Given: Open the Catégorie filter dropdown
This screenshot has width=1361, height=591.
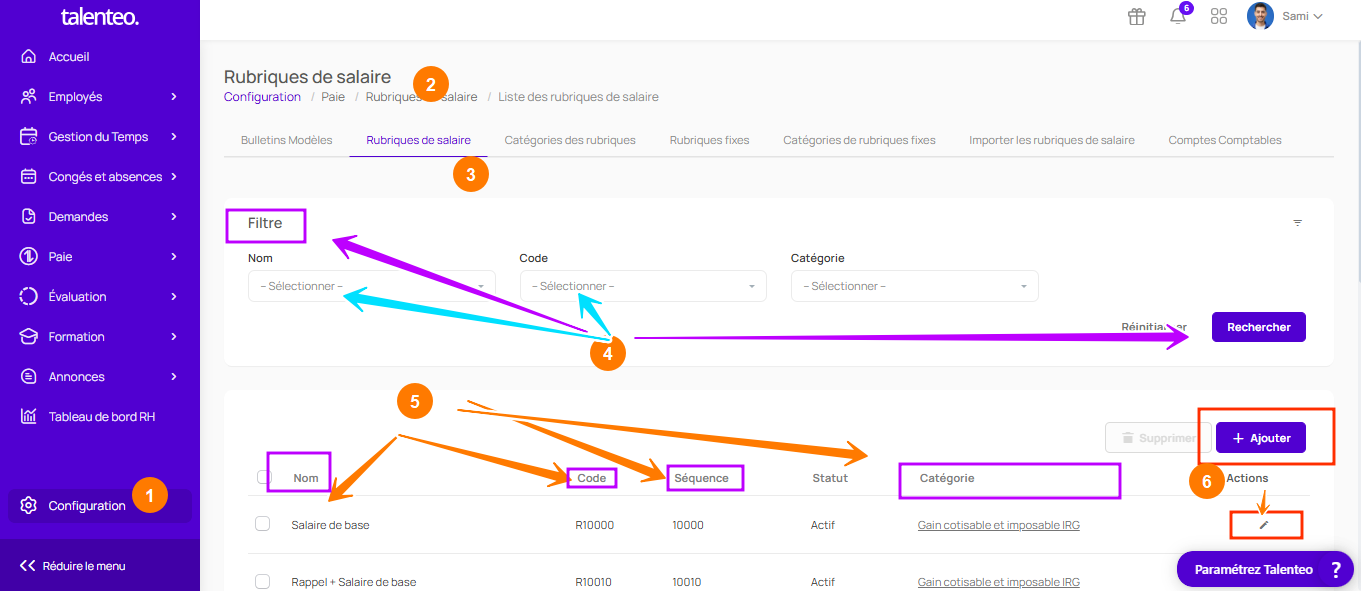Looking at the screenshot, I should point(914,286).
